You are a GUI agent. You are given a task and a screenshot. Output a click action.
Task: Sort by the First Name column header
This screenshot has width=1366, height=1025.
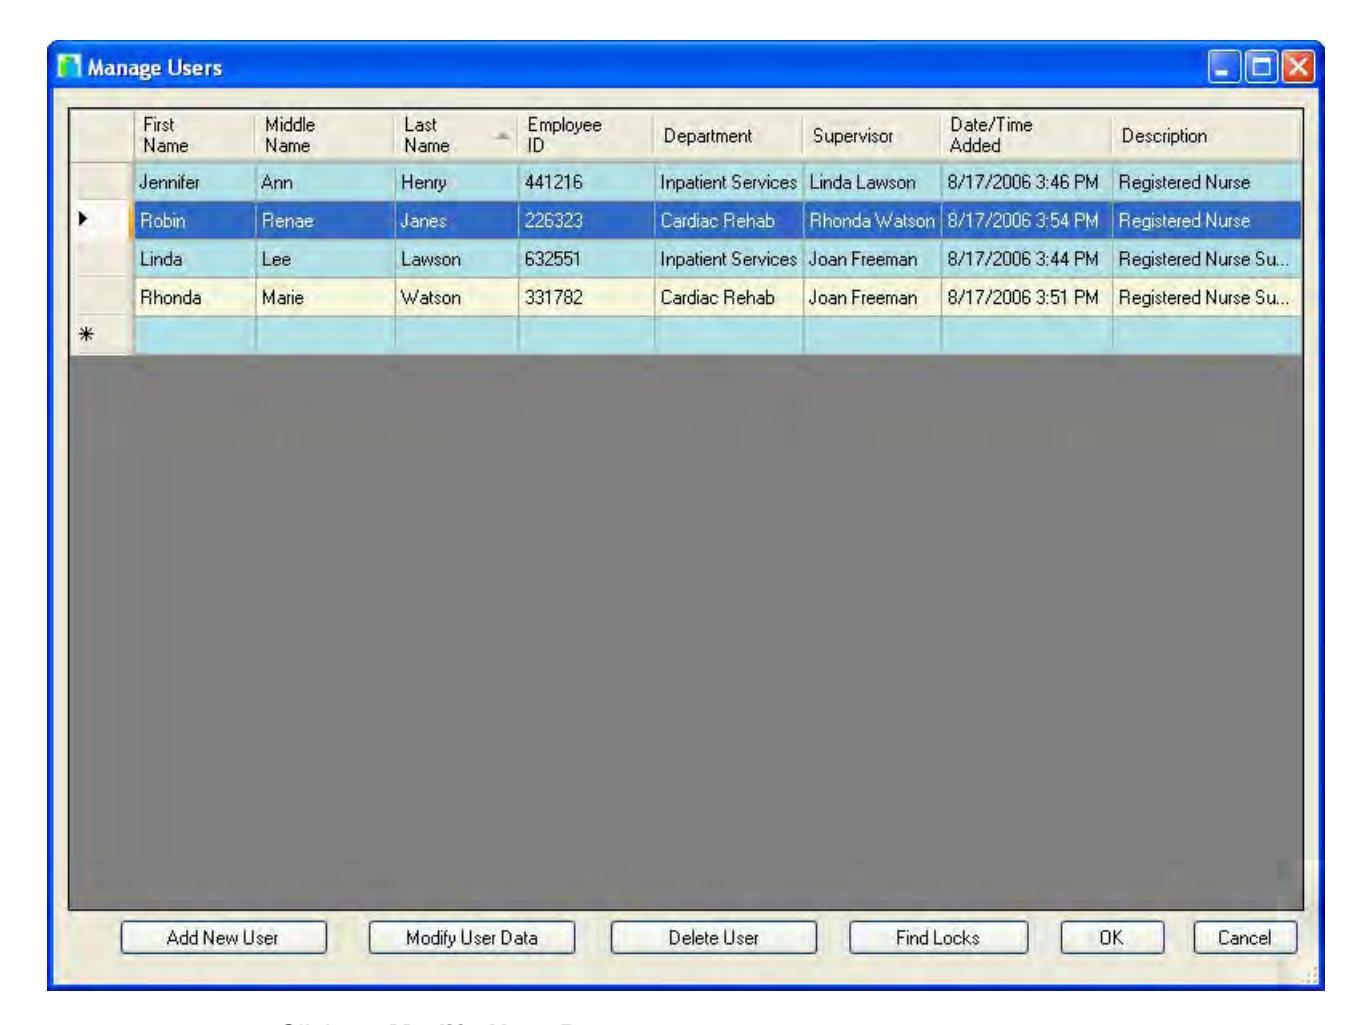[x=194, y=135]
